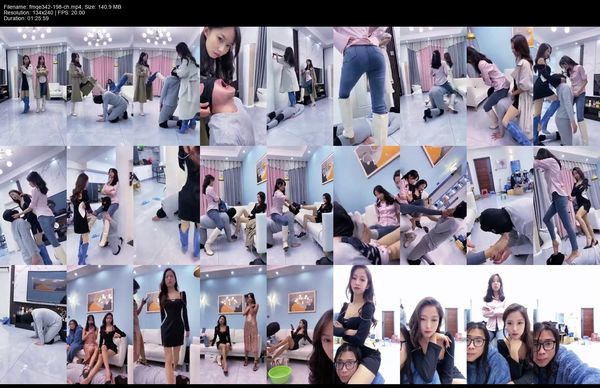Open thumbnail of woman in black dress standing

[x=166, y=324]
